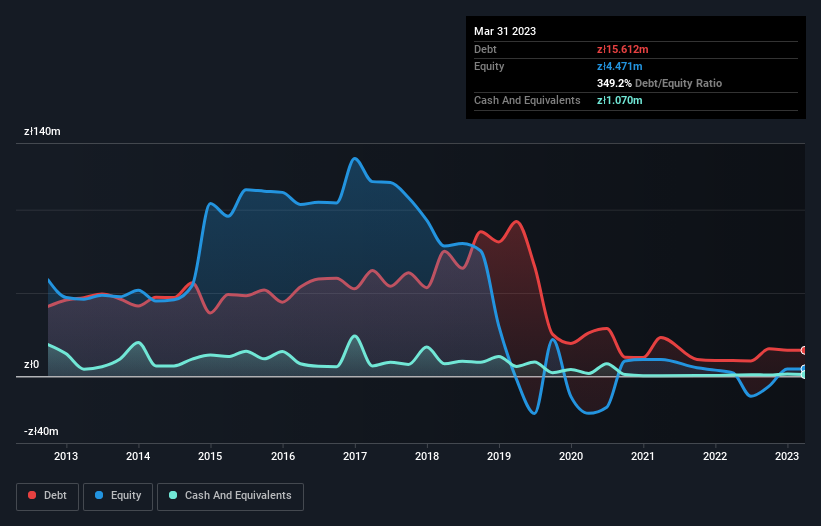
Task: Click the Equity value zł4.471m in the tooltip
Action: point(619,66)
